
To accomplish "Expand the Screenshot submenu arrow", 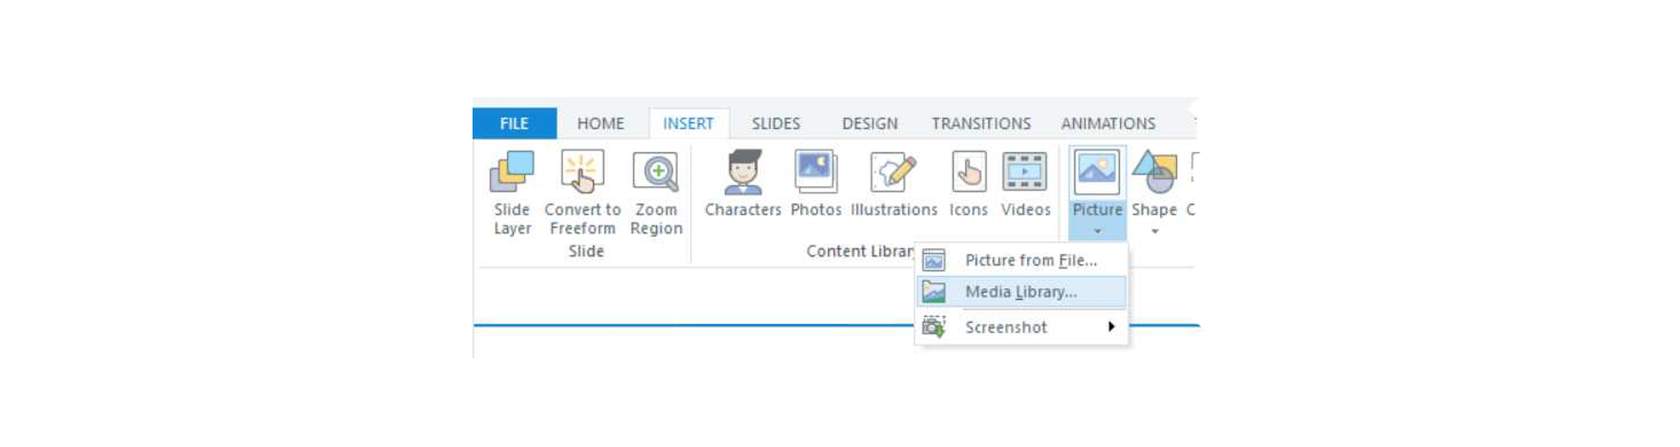I will 1111,327.
